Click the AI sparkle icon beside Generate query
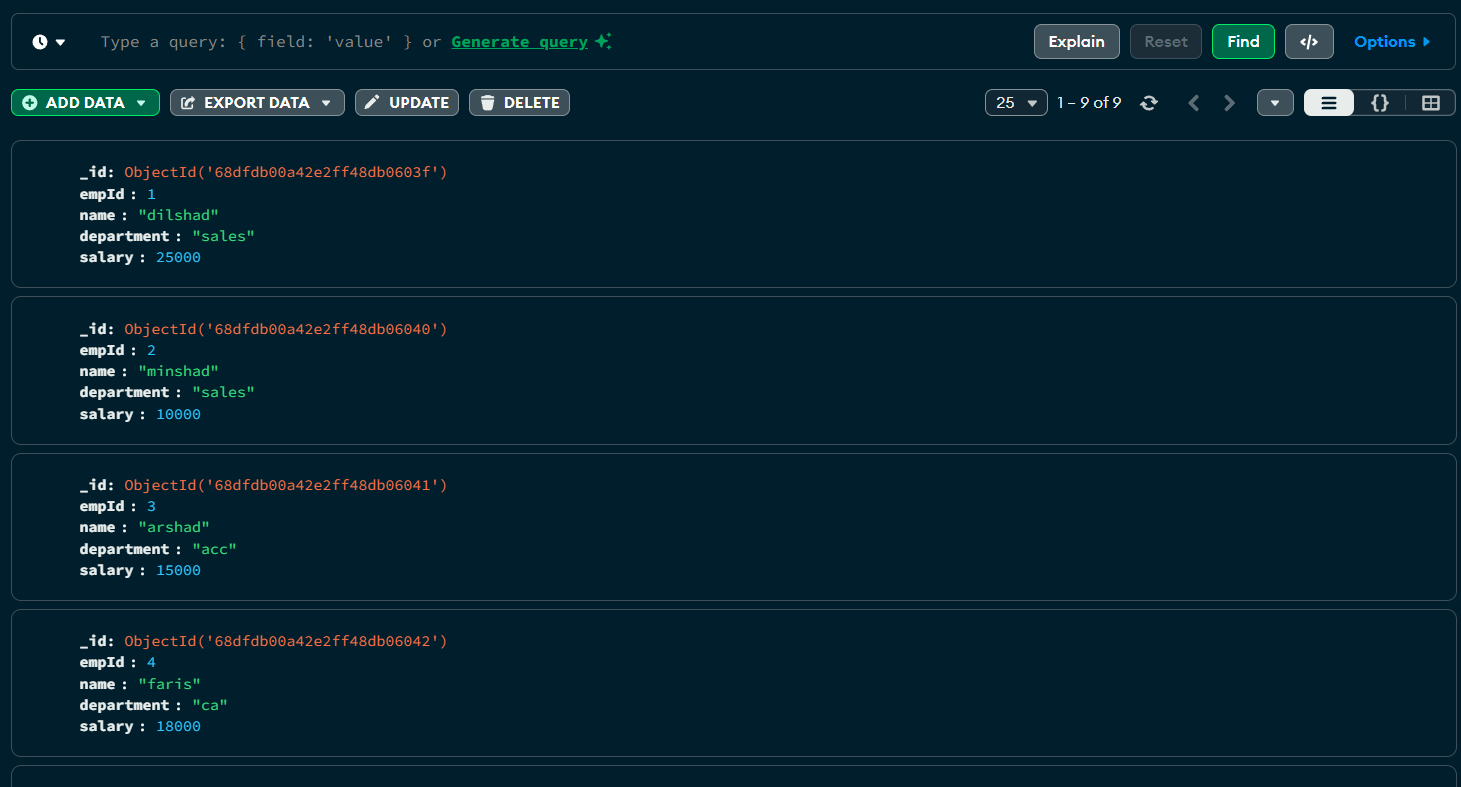Image resolution: width=1461 pixels, height=787 pixels. 602,41
